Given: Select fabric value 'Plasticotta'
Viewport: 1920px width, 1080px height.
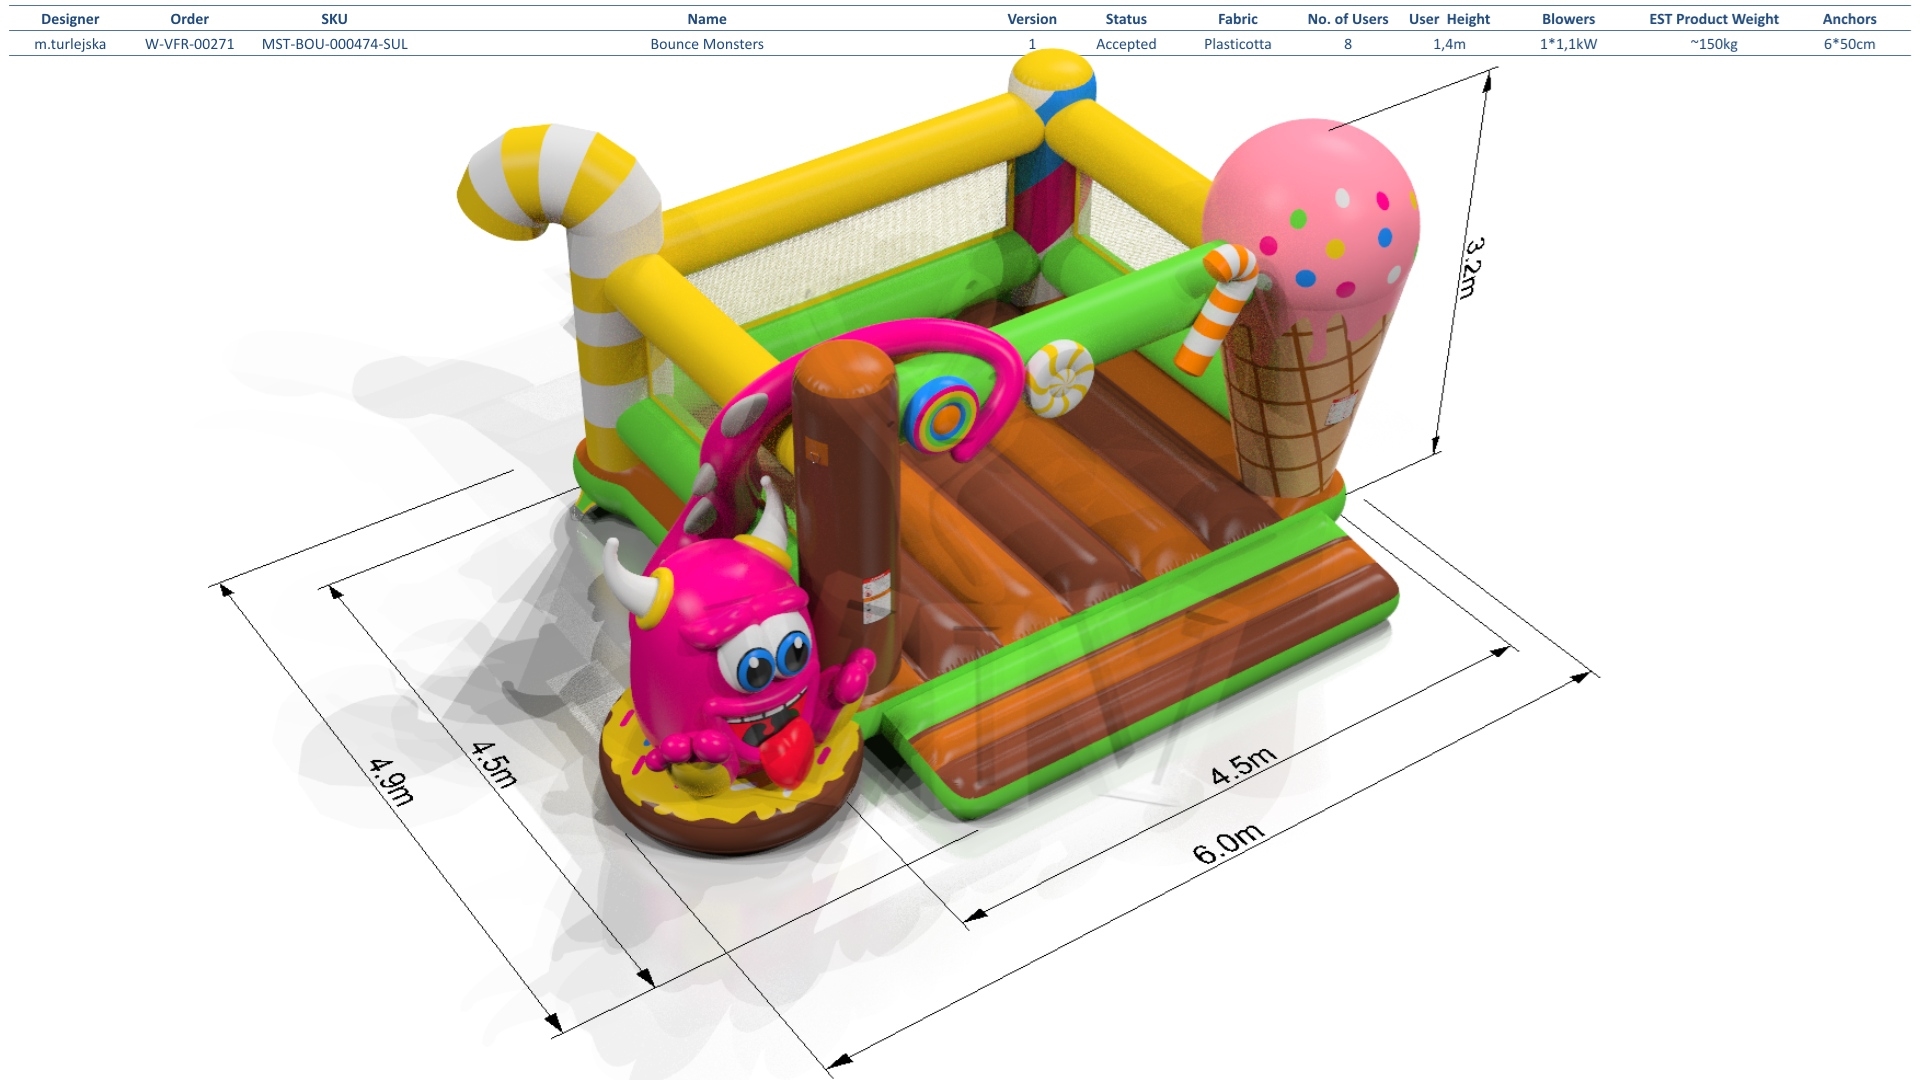Looking at the screenshot, I should [x=1237, y=44].
